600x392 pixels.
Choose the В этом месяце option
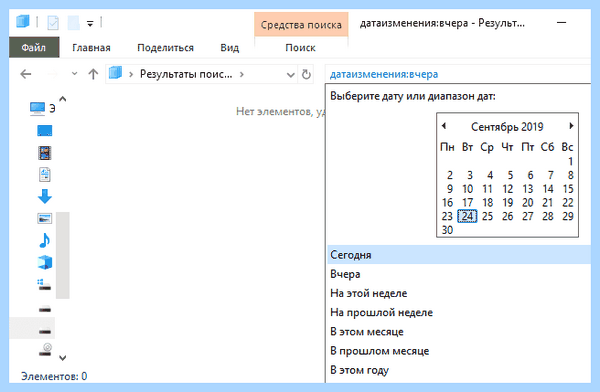click(x=458, y=332)
